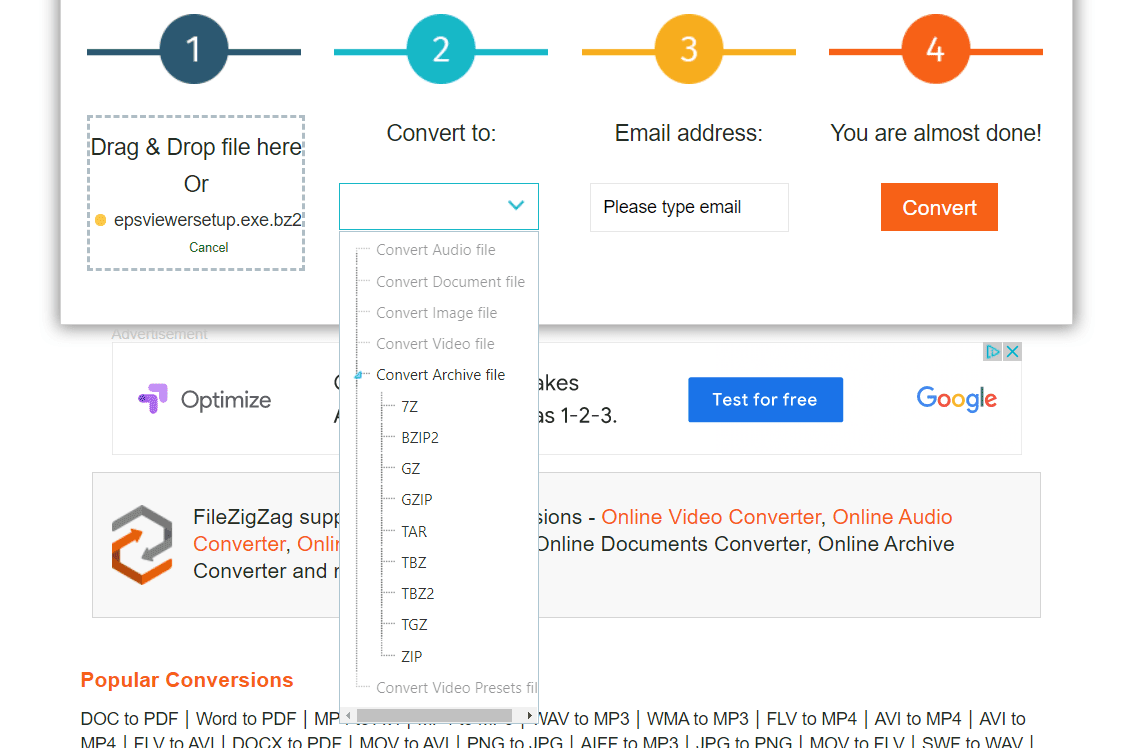This screenshot has width=1122, height=748.
Task: Open the Online Audio link
Action: pyautogui.click(x=892, y=517)
